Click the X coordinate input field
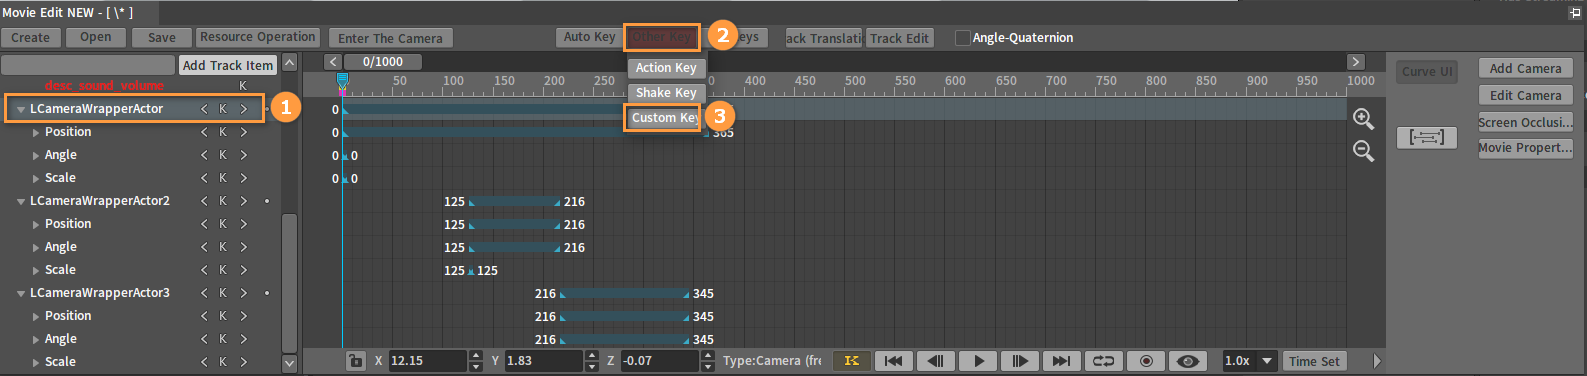The image size is (1587, 376). pos(428,361)
